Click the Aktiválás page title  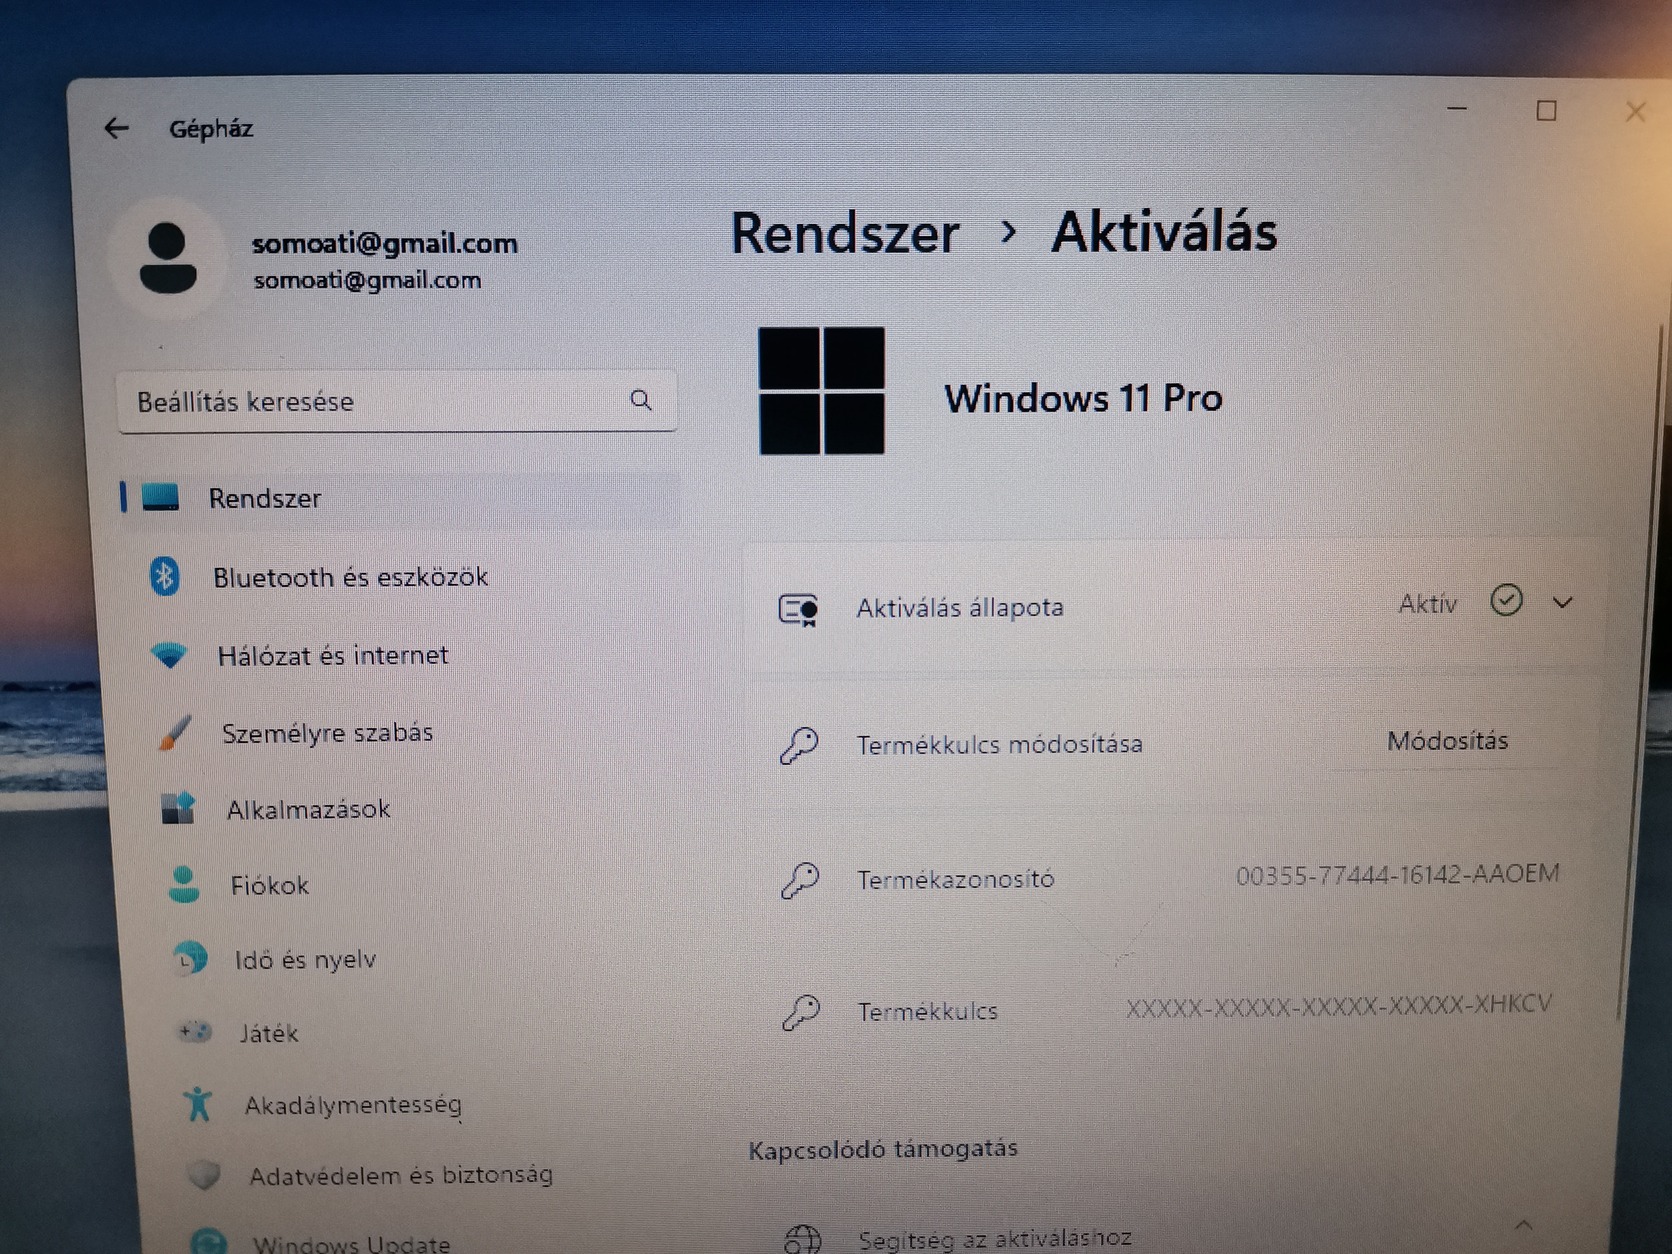coord(1164,232)
